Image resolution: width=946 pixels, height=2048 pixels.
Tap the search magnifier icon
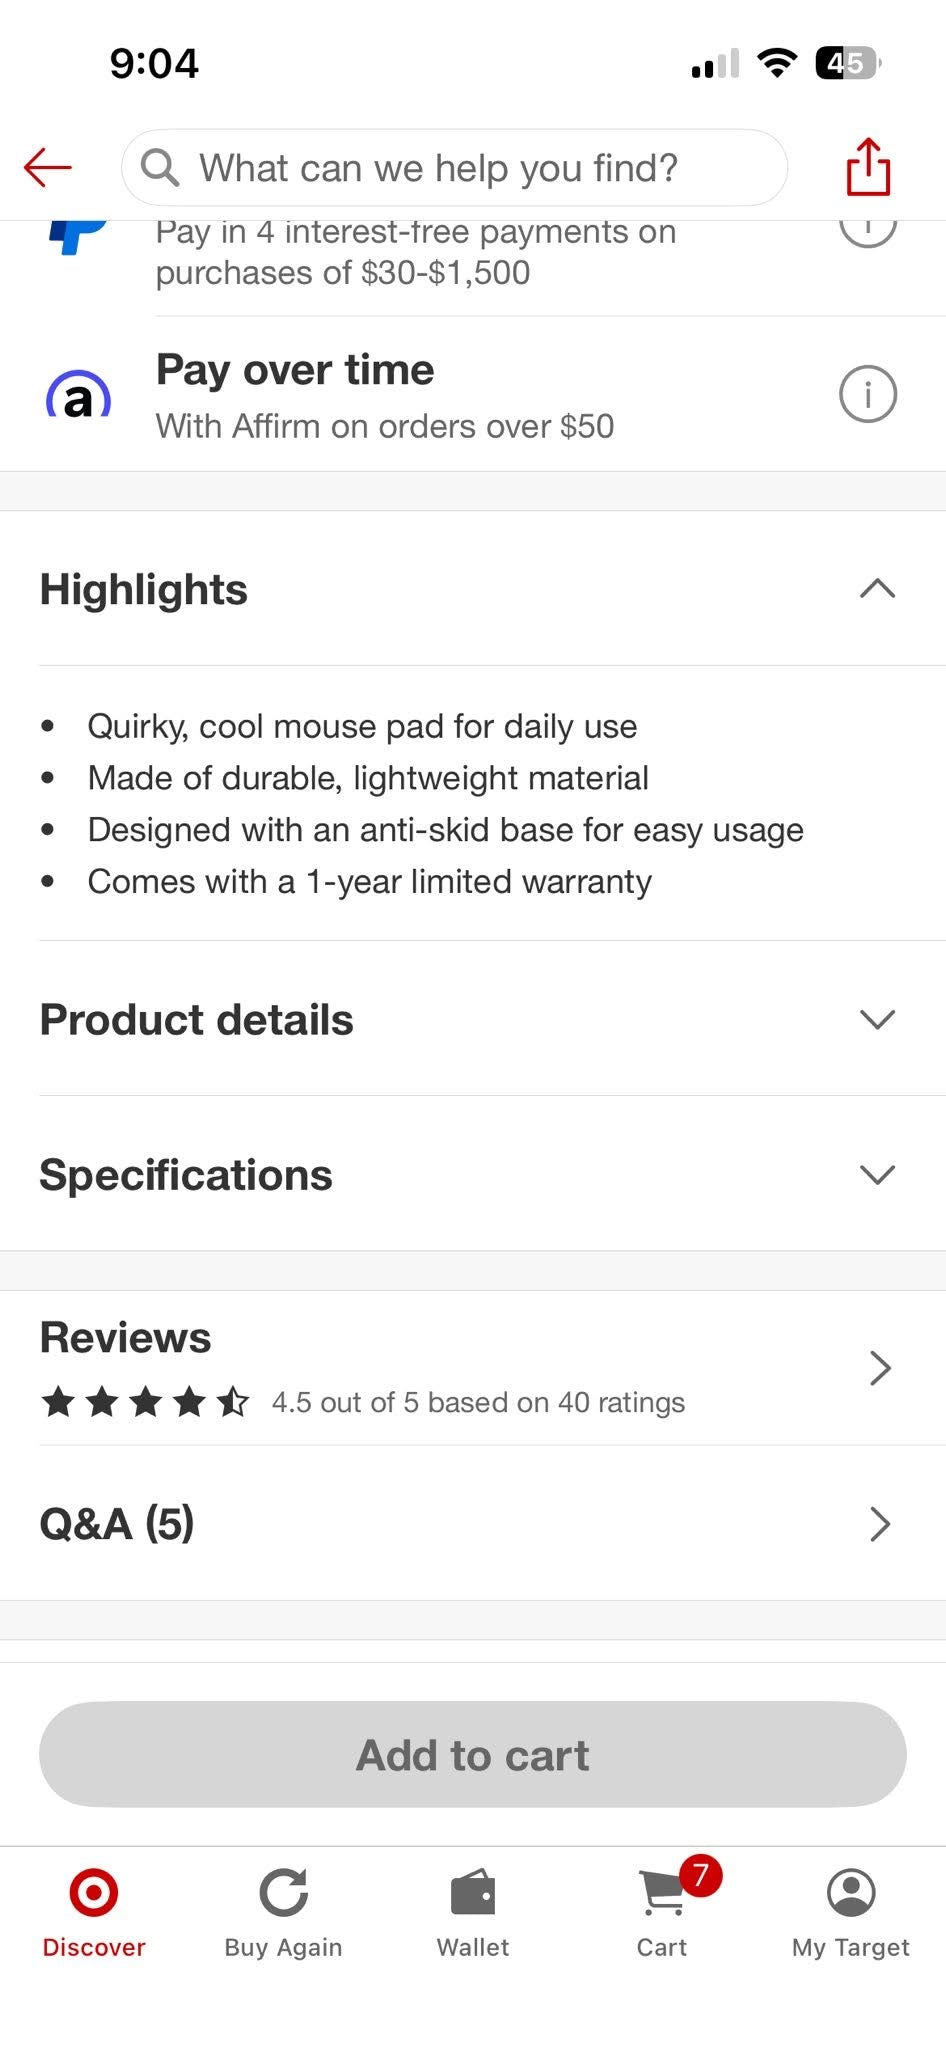click(x=160, y=167)
